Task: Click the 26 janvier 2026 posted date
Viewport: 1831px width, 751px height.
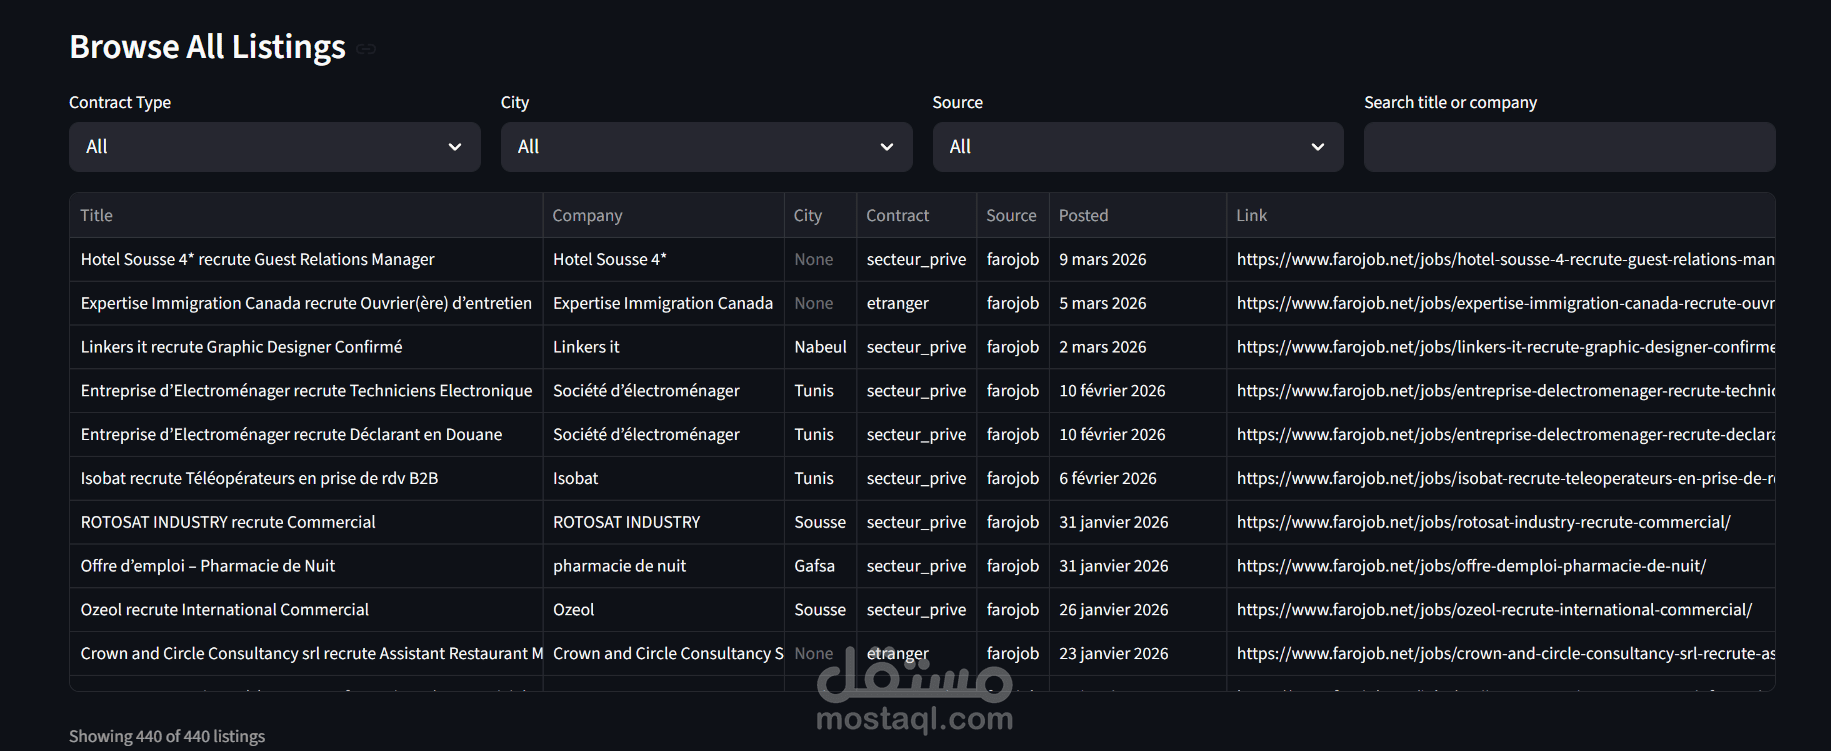Action: [x=1137, y=610]
